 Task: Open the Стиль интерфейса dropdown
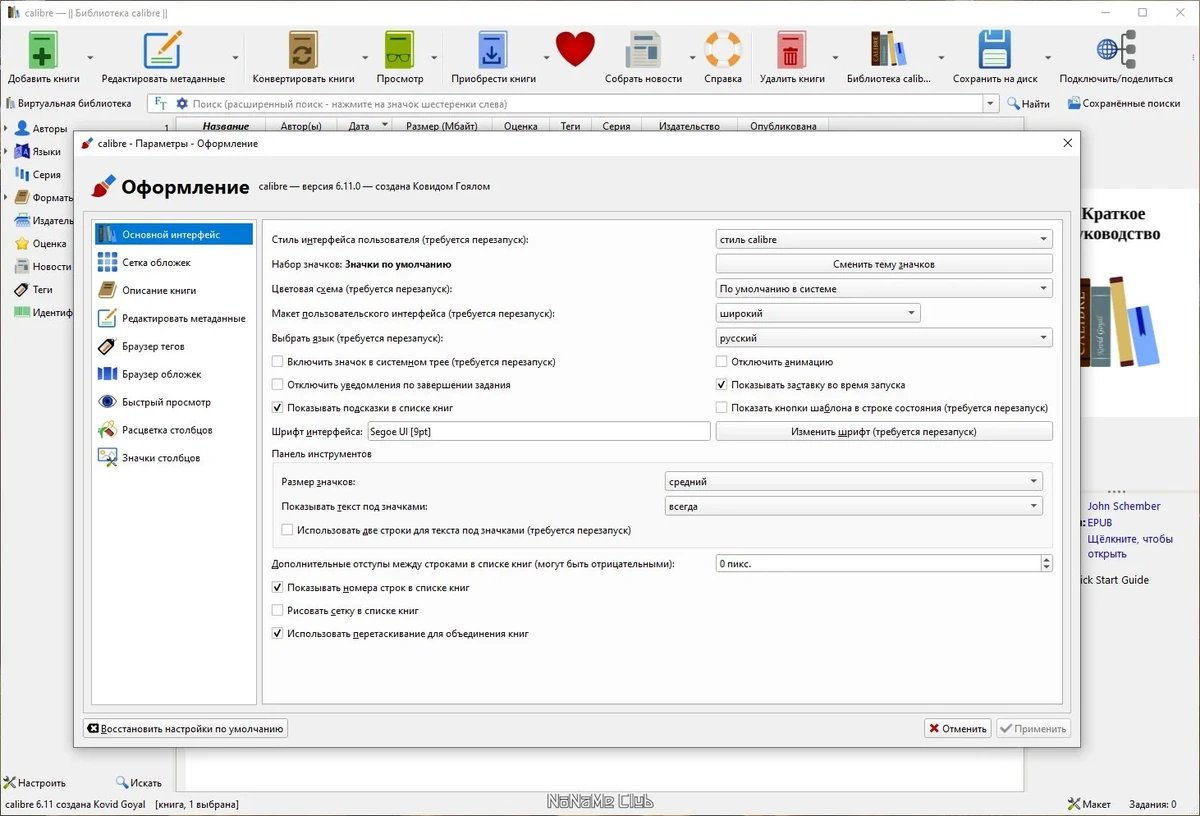(884, 240)
